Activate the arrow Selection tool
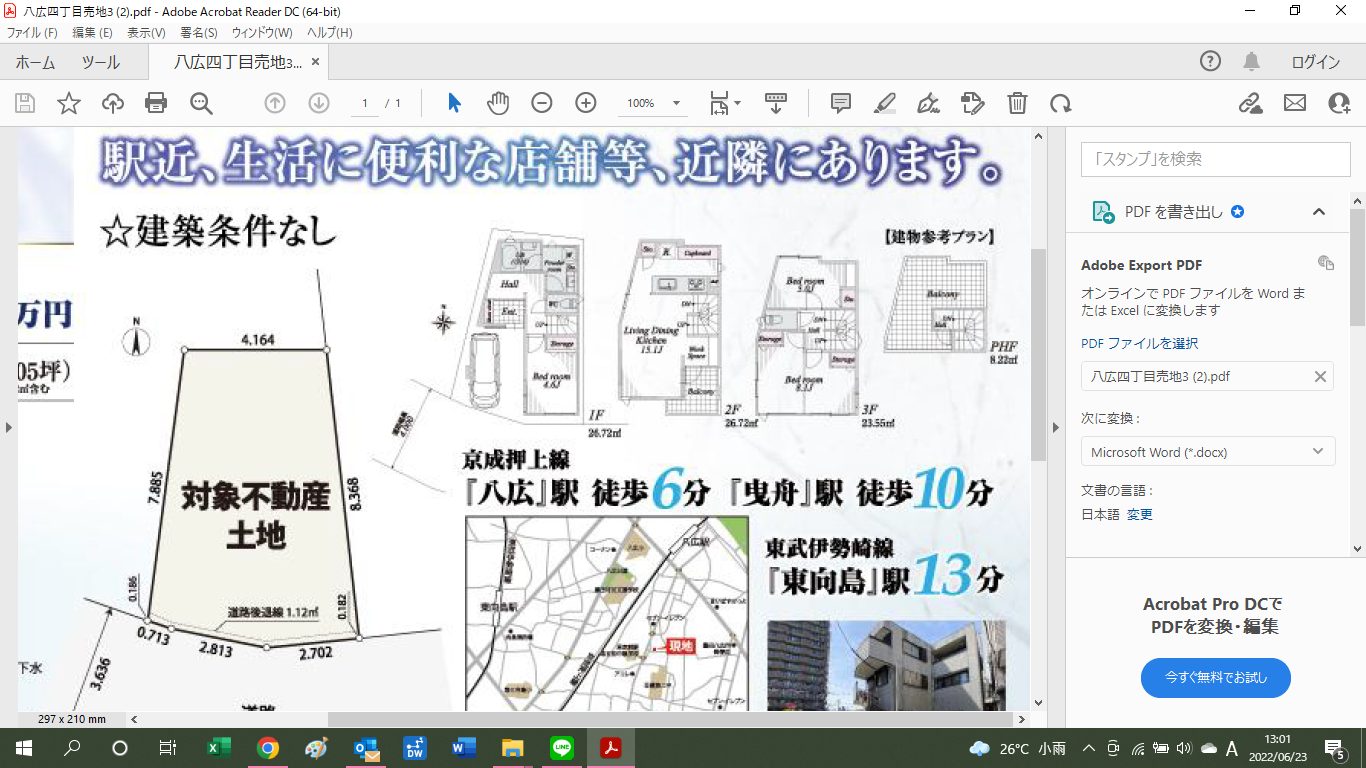 coord(454,103)
